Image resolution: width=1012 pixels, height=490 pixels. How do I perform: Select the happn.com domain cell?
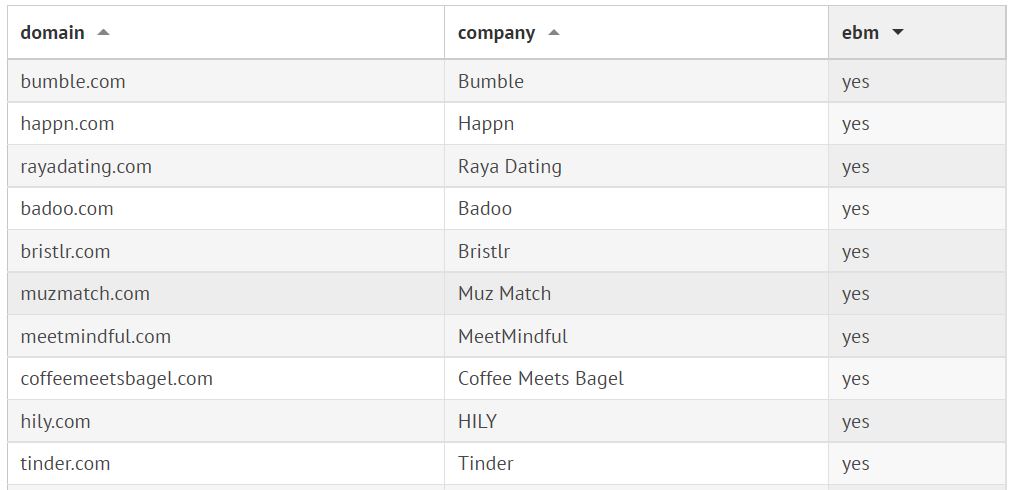click(67, 124)
